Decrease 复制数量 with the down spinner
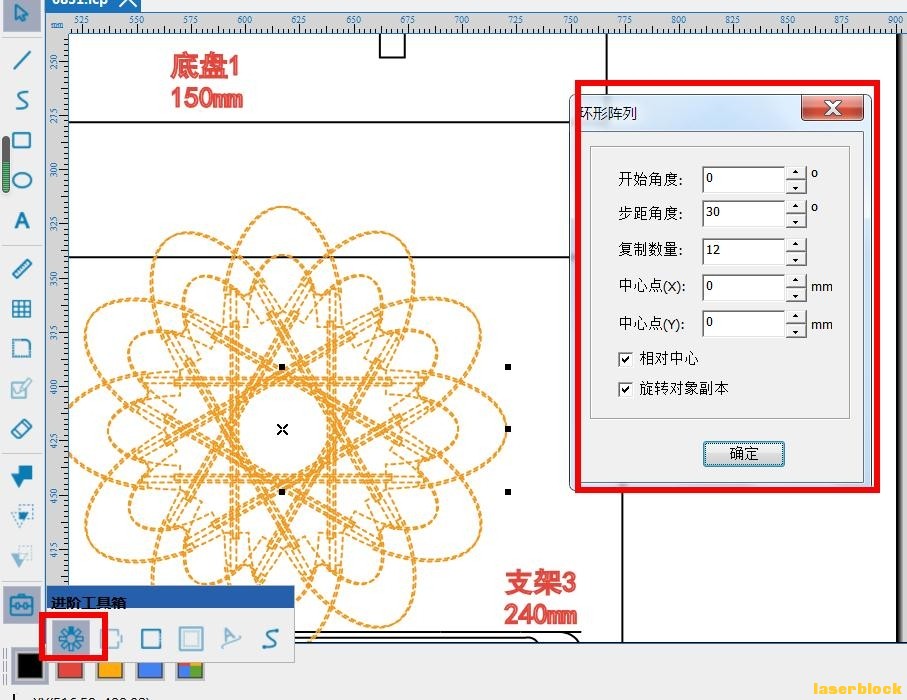Screen dimensions: 907x700 pyautogui.click(x=796, y=258)
